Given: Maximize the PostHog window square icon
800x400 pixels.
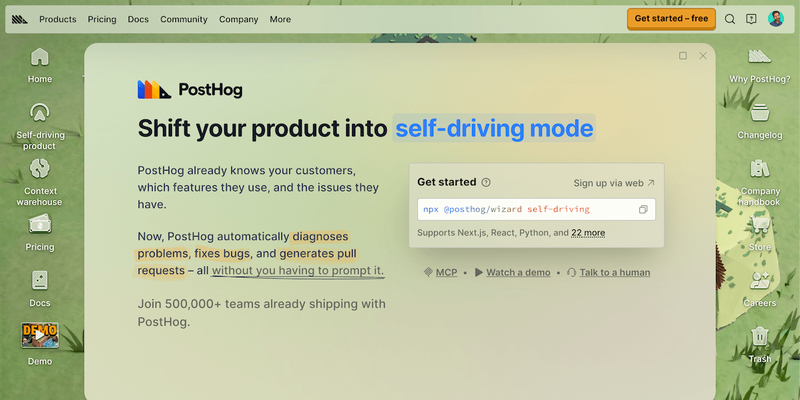Looking at the screenshot, I should pos(683,56).
